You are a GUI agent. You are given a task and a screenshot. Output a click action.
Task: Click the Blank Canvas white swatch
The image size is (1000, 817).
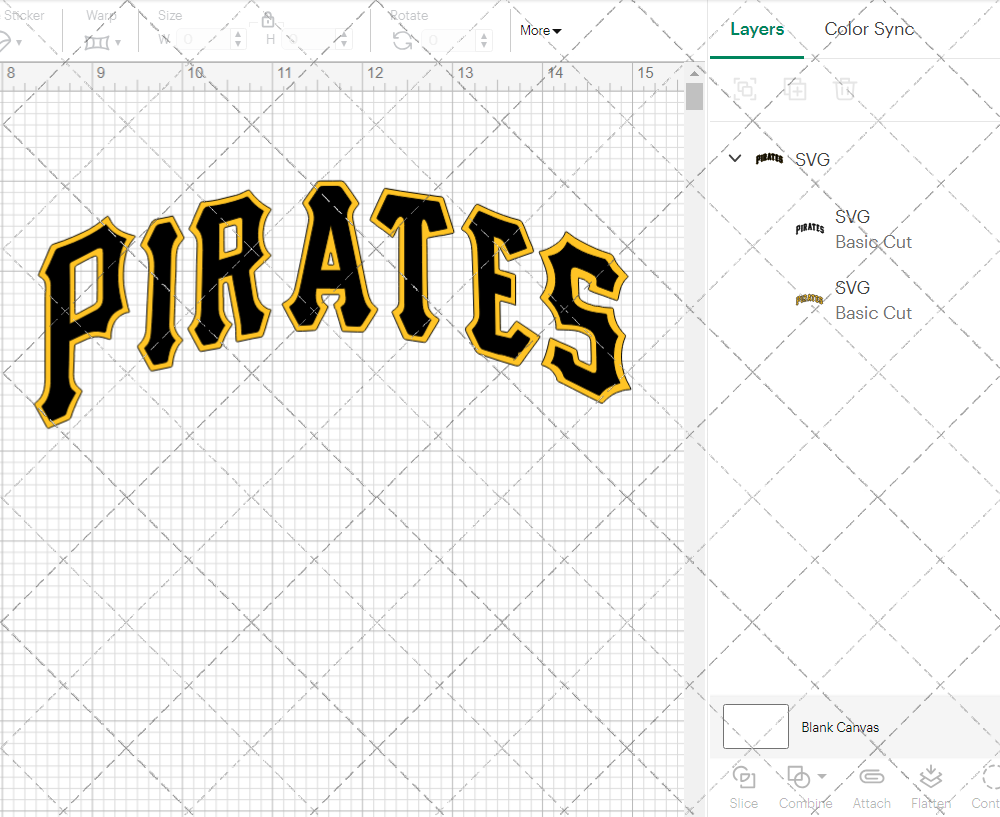(x=756, y=726)
